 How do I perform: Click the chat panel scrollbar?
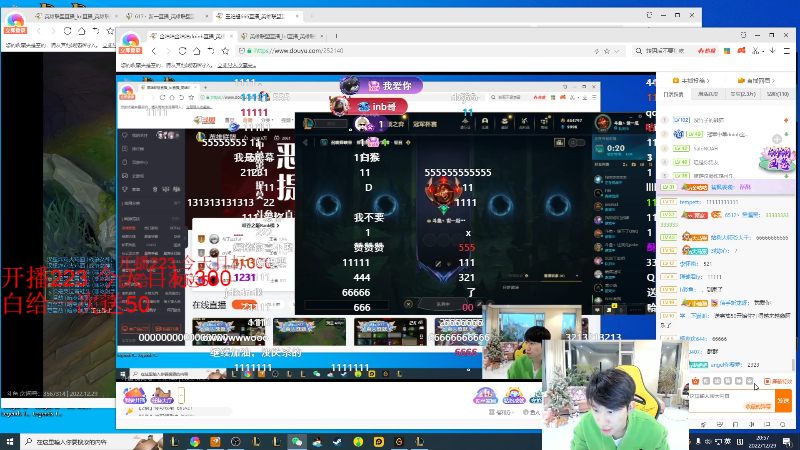pos(792,364)
